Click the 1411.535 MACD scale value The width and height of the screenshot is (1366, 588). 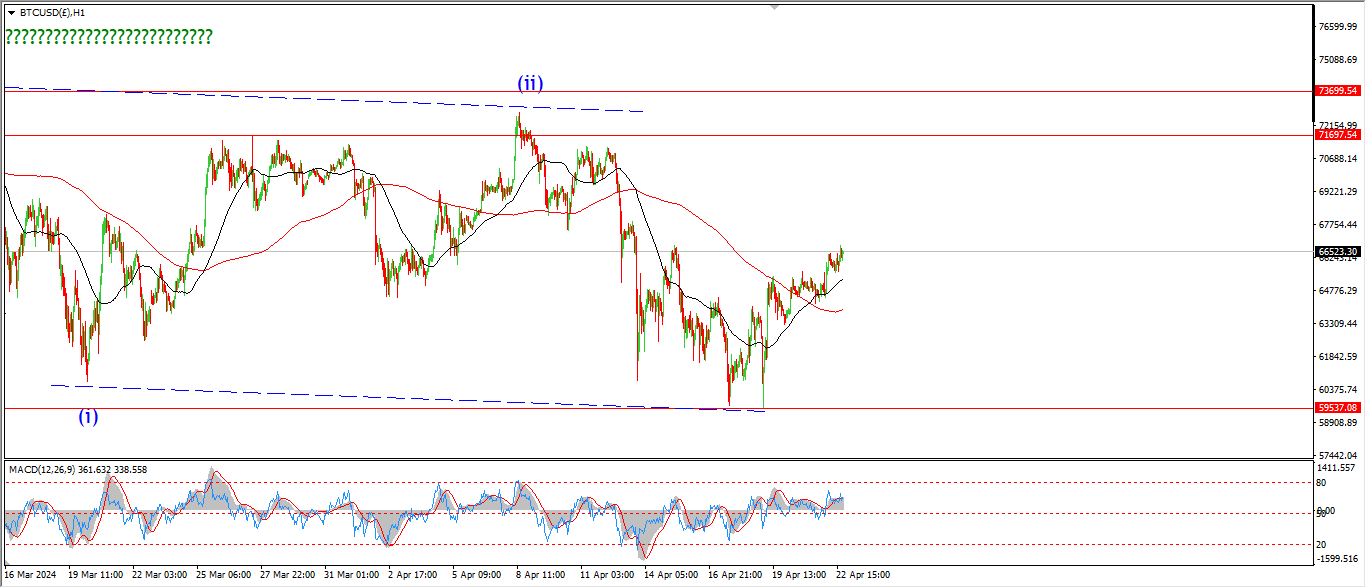pyautogui.click(x=1337, y=467)
